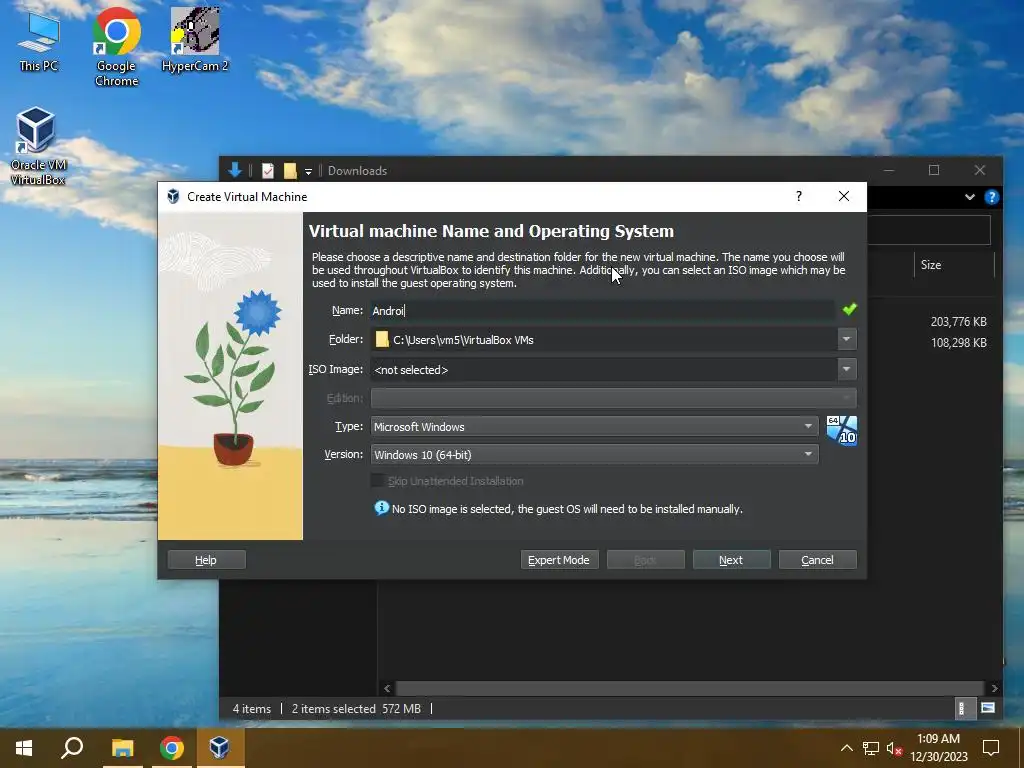Screen dimensions: 1024x768
Task: Switch Downloads window to large icons view
Action: click(988, 708)
